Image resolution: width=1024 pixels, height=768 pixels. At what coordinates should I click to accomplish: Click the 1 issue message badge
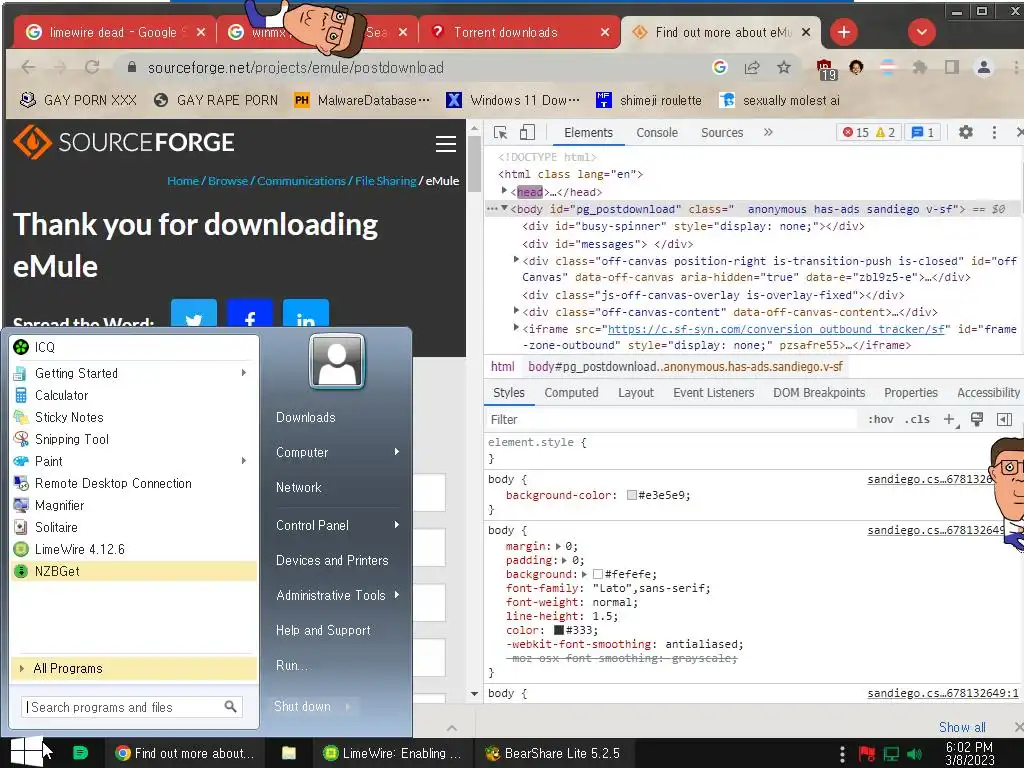pyautogui.click(x=923, y=133)
